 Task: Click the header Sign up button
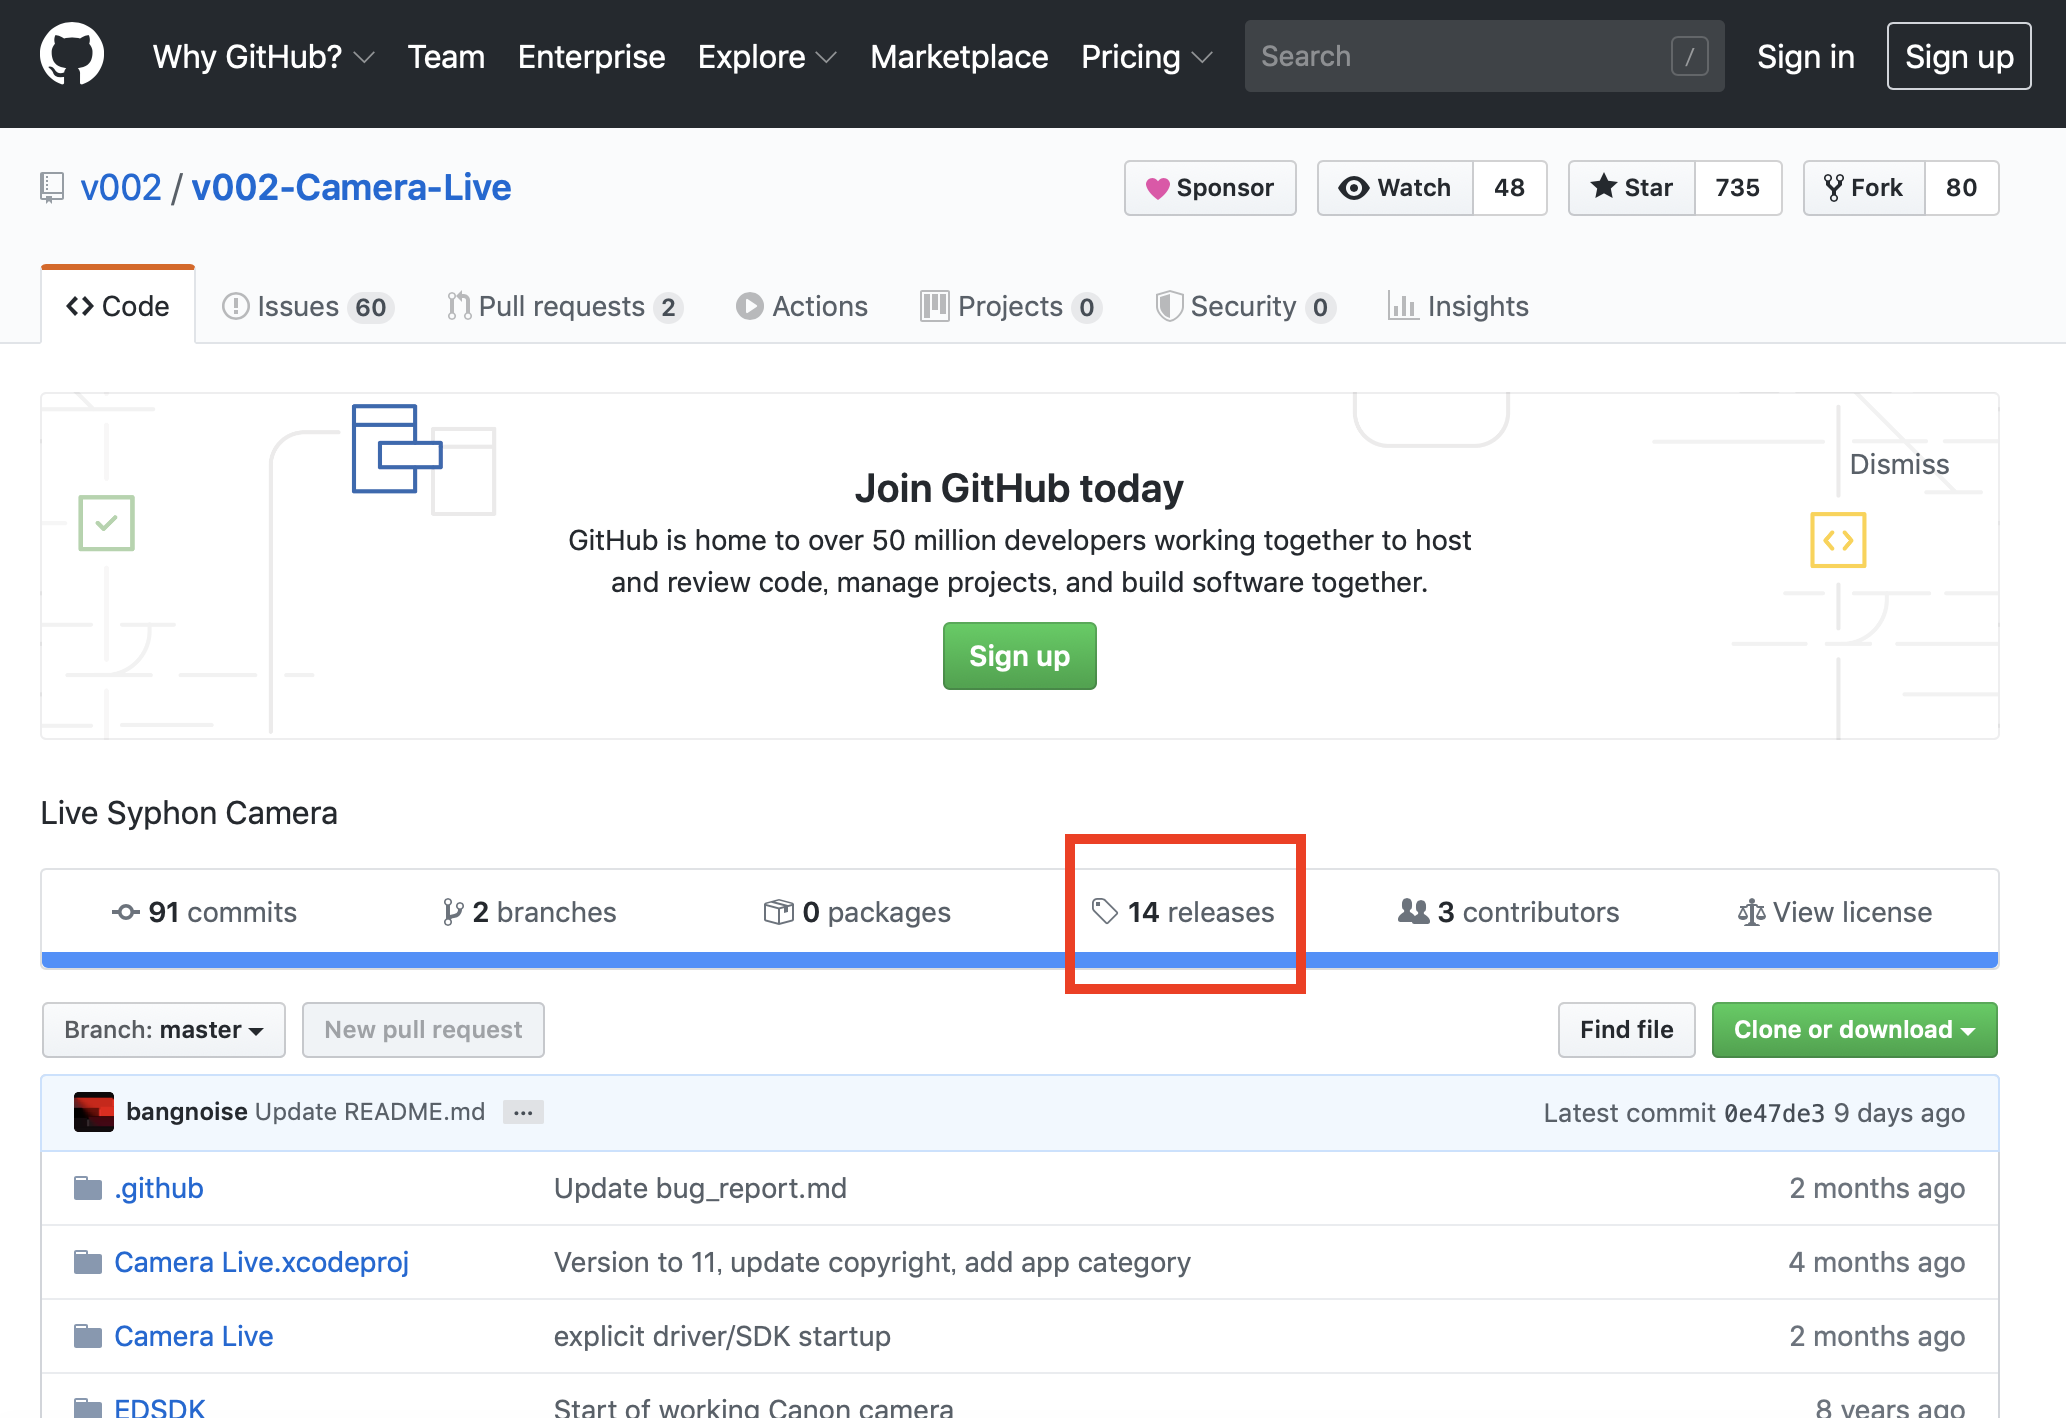pos(1959,56)
